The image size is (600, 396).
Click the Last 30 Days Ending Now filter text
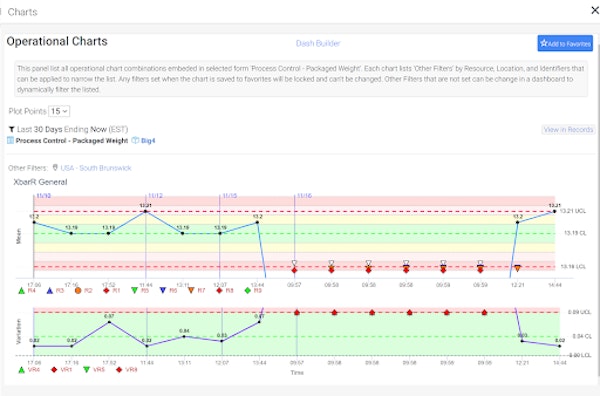pos(72,129)
